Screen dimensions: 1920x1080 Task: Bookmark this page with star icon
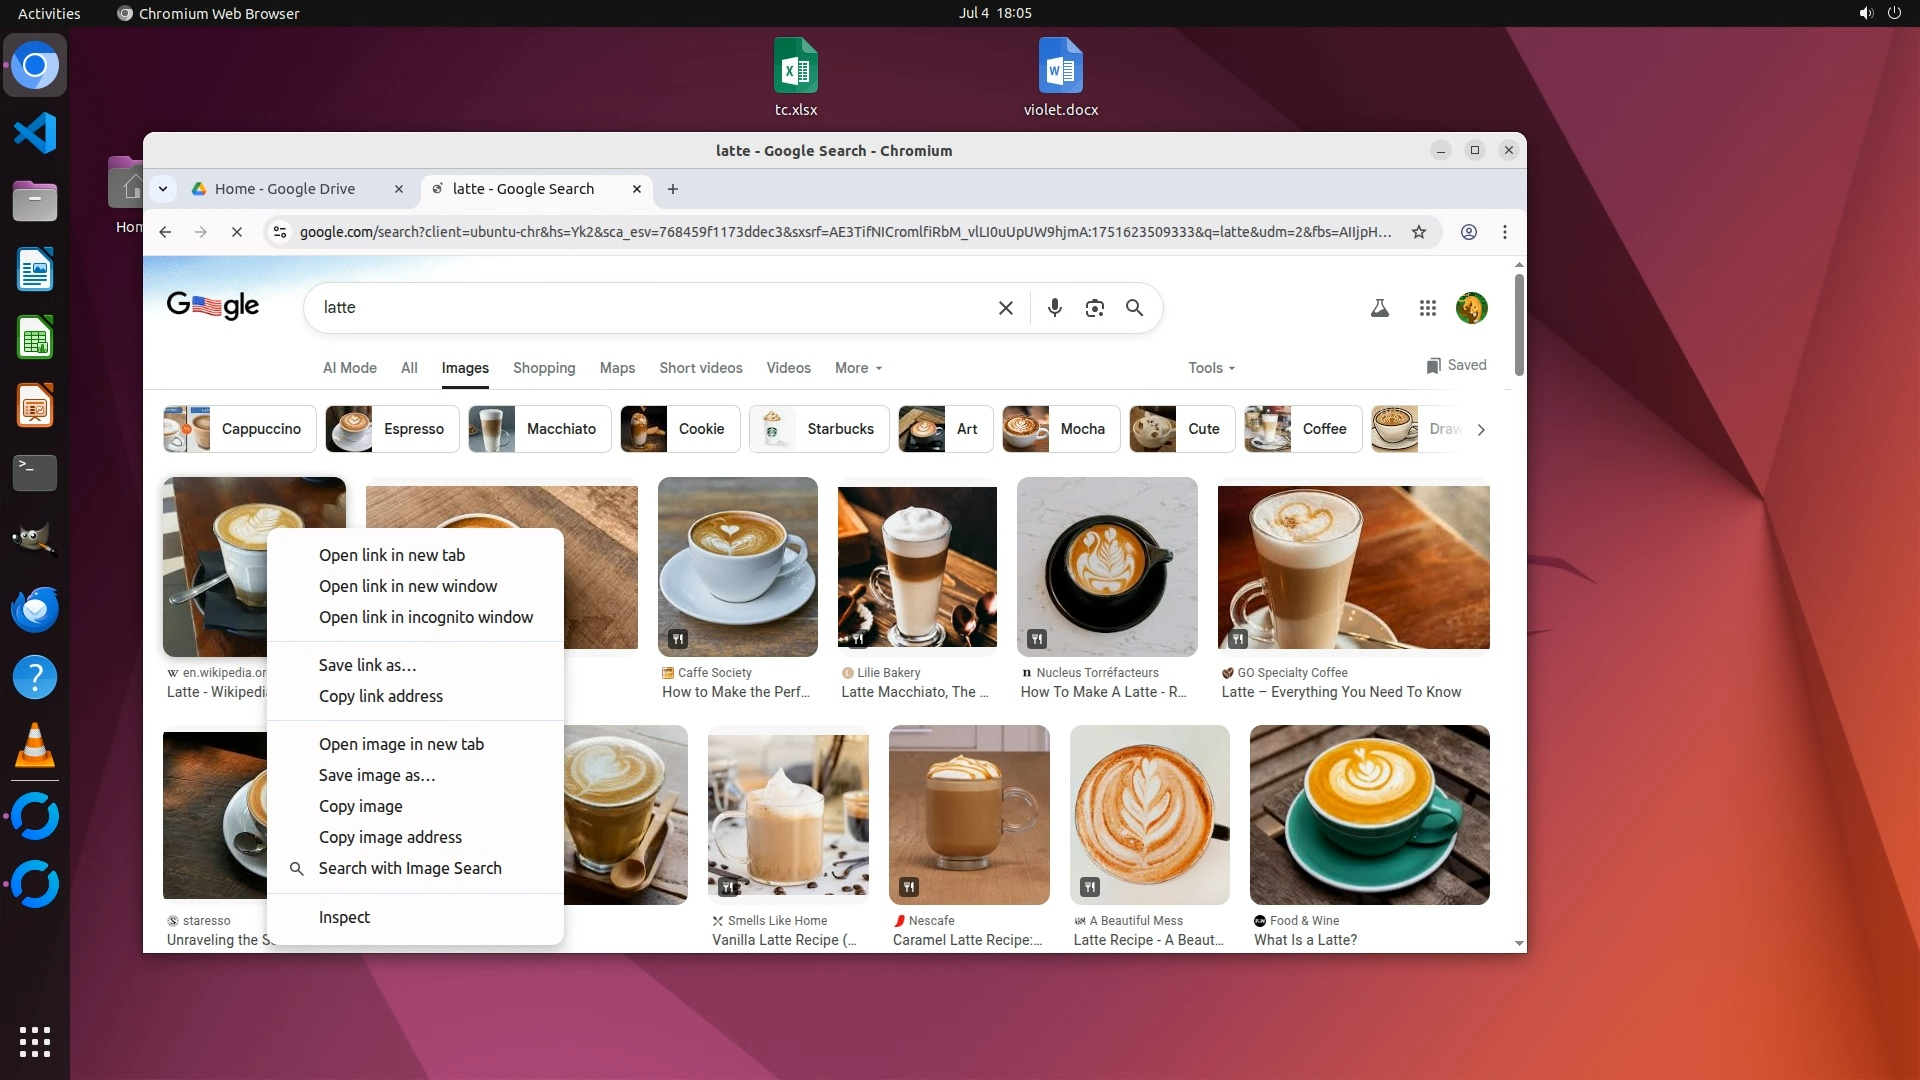[x=1418, y=232]
